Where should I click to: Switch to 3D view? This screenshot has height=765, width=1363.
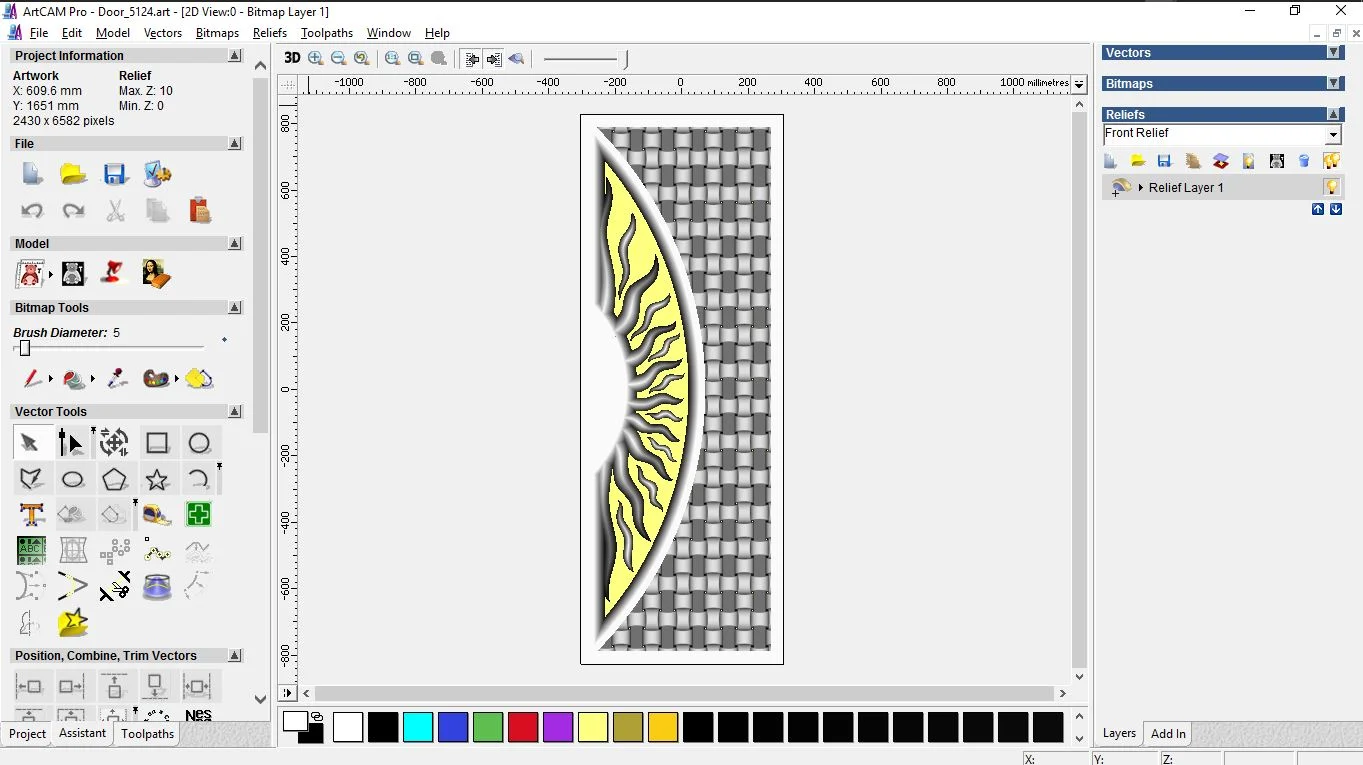[x=292, y=59]
